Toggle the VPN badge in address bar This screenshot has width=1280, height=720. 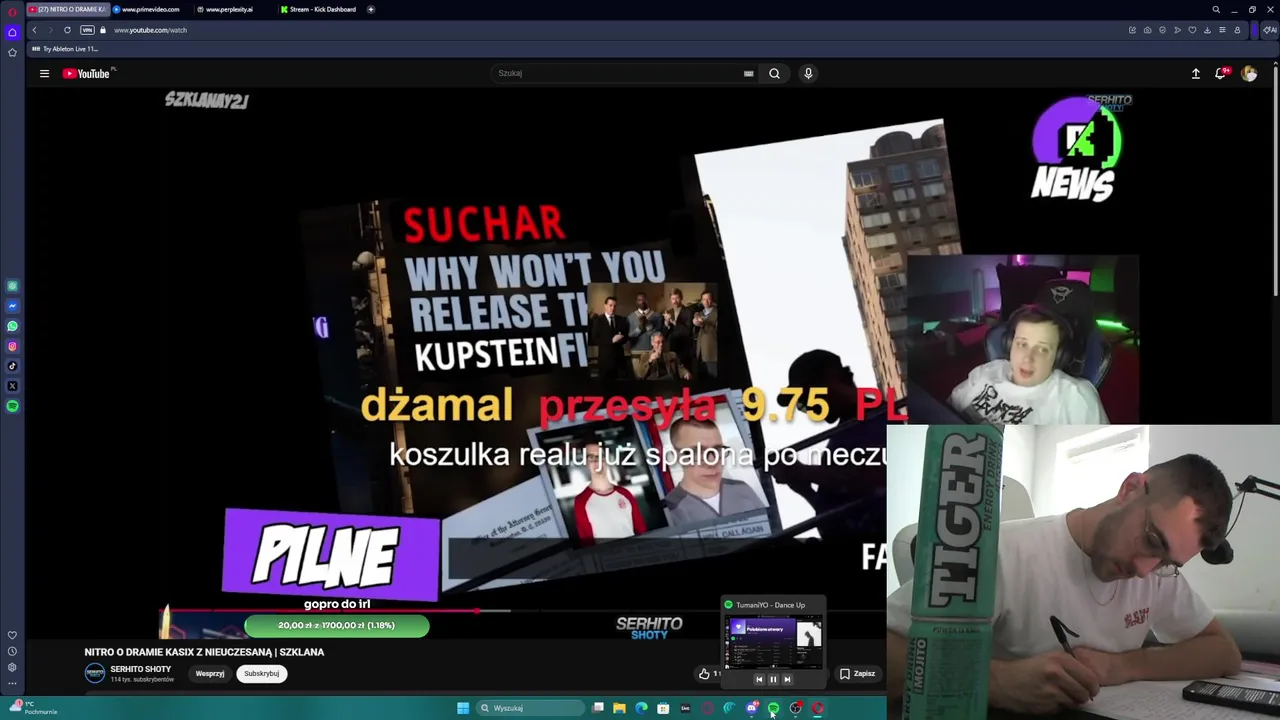(x=87, y=30)
